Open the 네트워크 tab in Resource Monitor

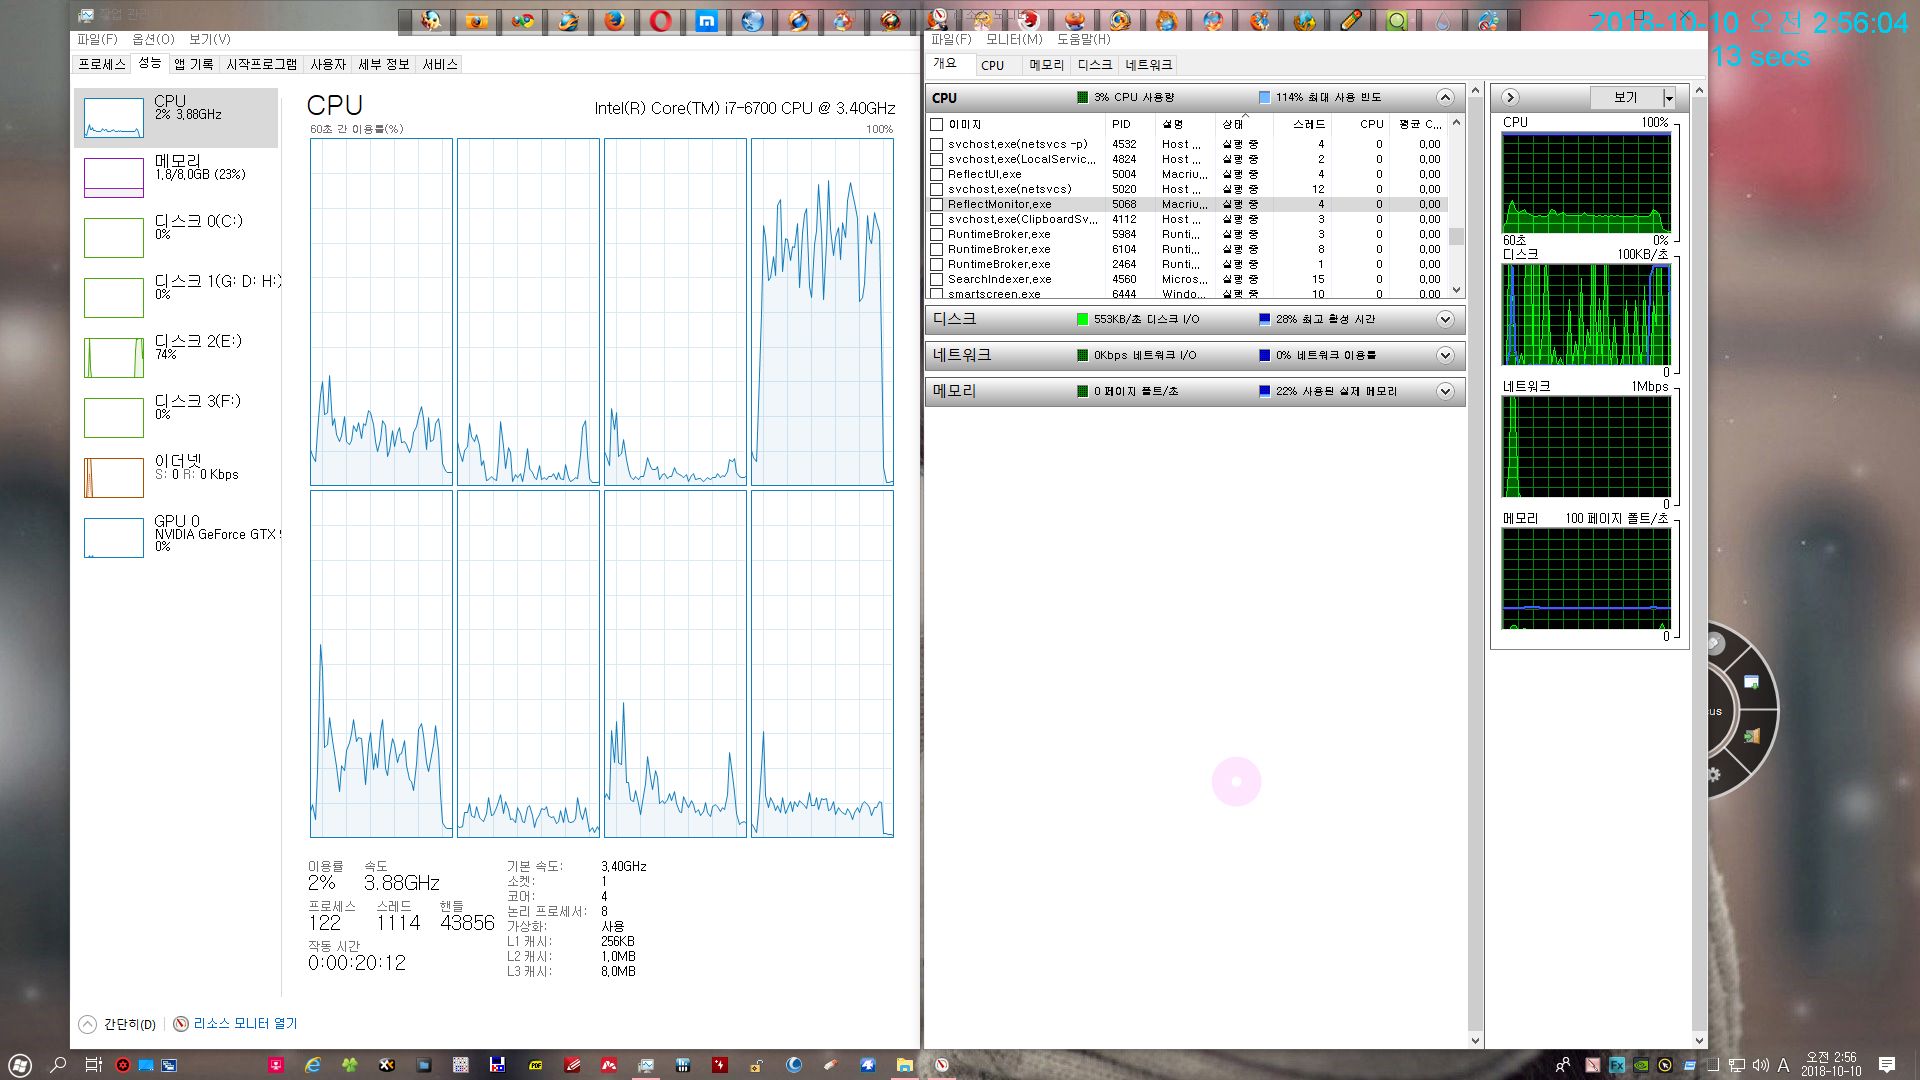point(1148,65)
